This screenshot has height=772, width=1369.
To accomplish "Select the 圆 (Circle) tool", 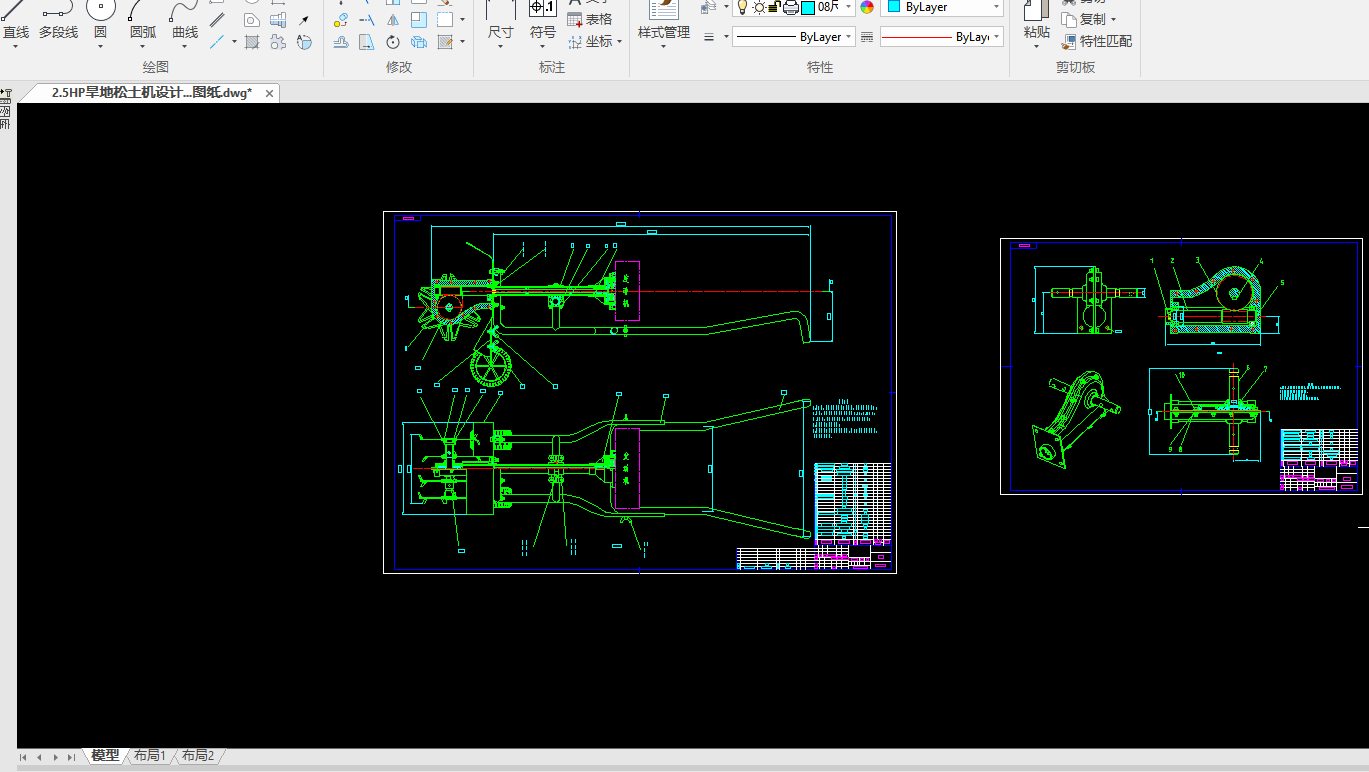I will pos(100,20).
